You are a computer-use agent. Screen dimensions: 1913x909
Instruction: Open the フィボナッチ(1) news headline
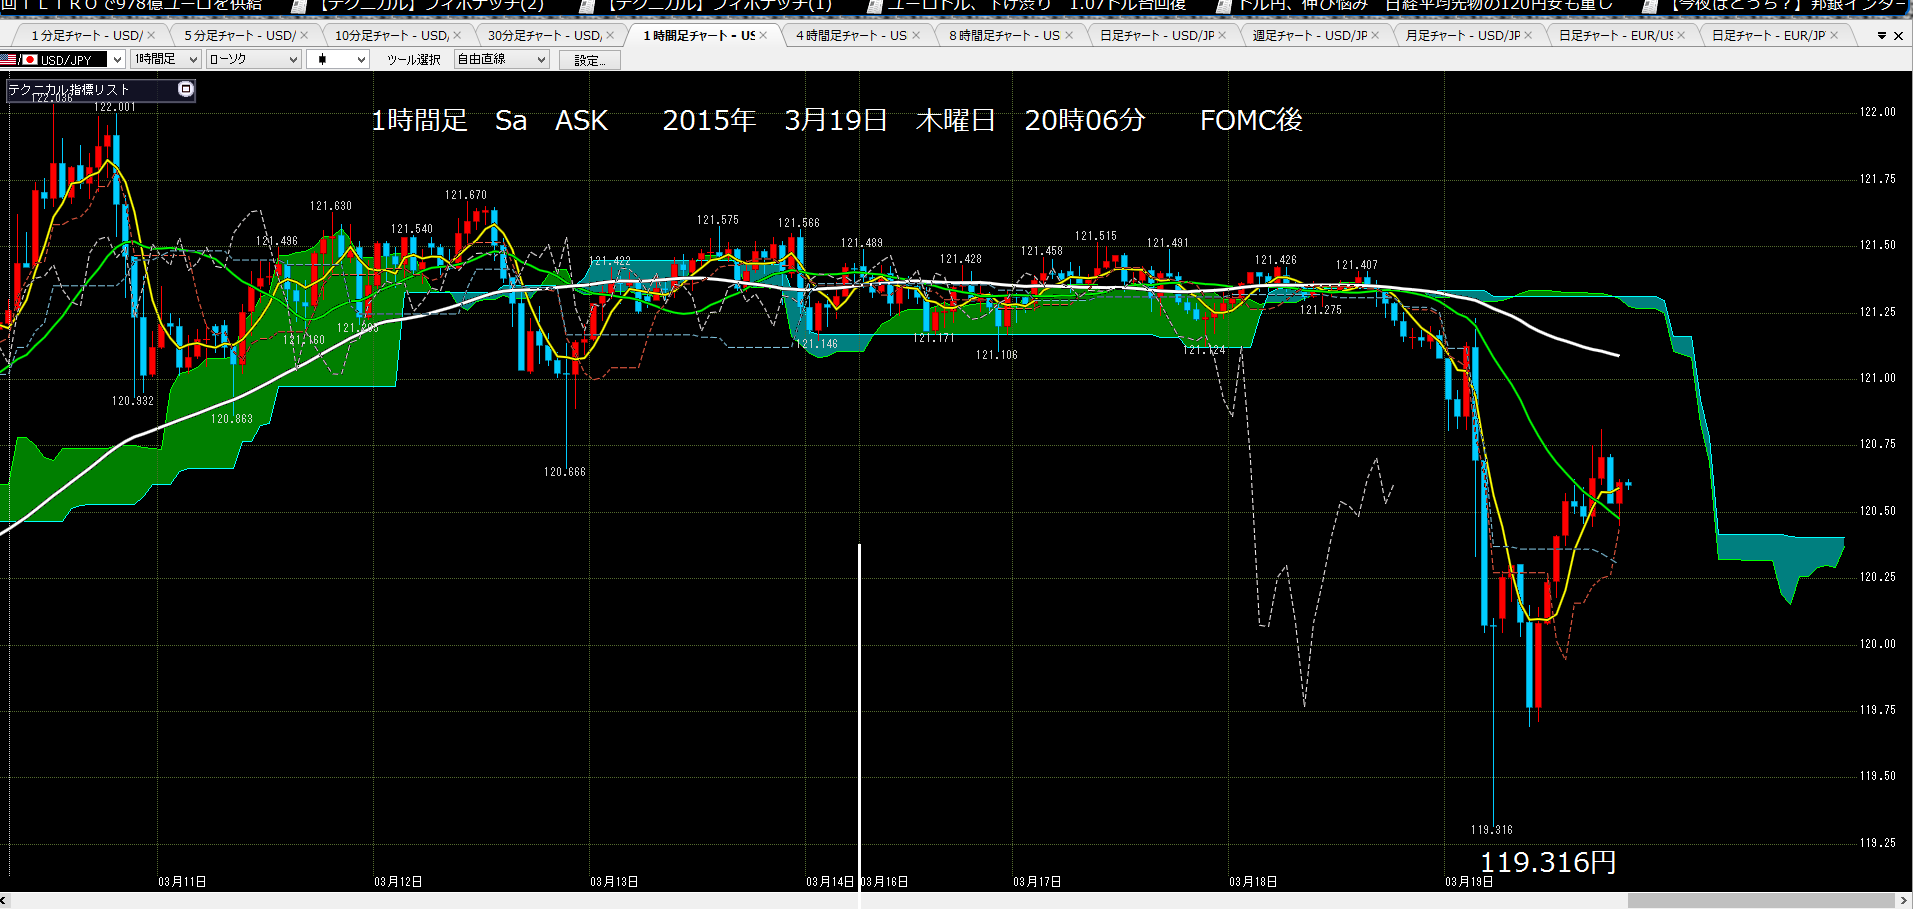(720, 5)
